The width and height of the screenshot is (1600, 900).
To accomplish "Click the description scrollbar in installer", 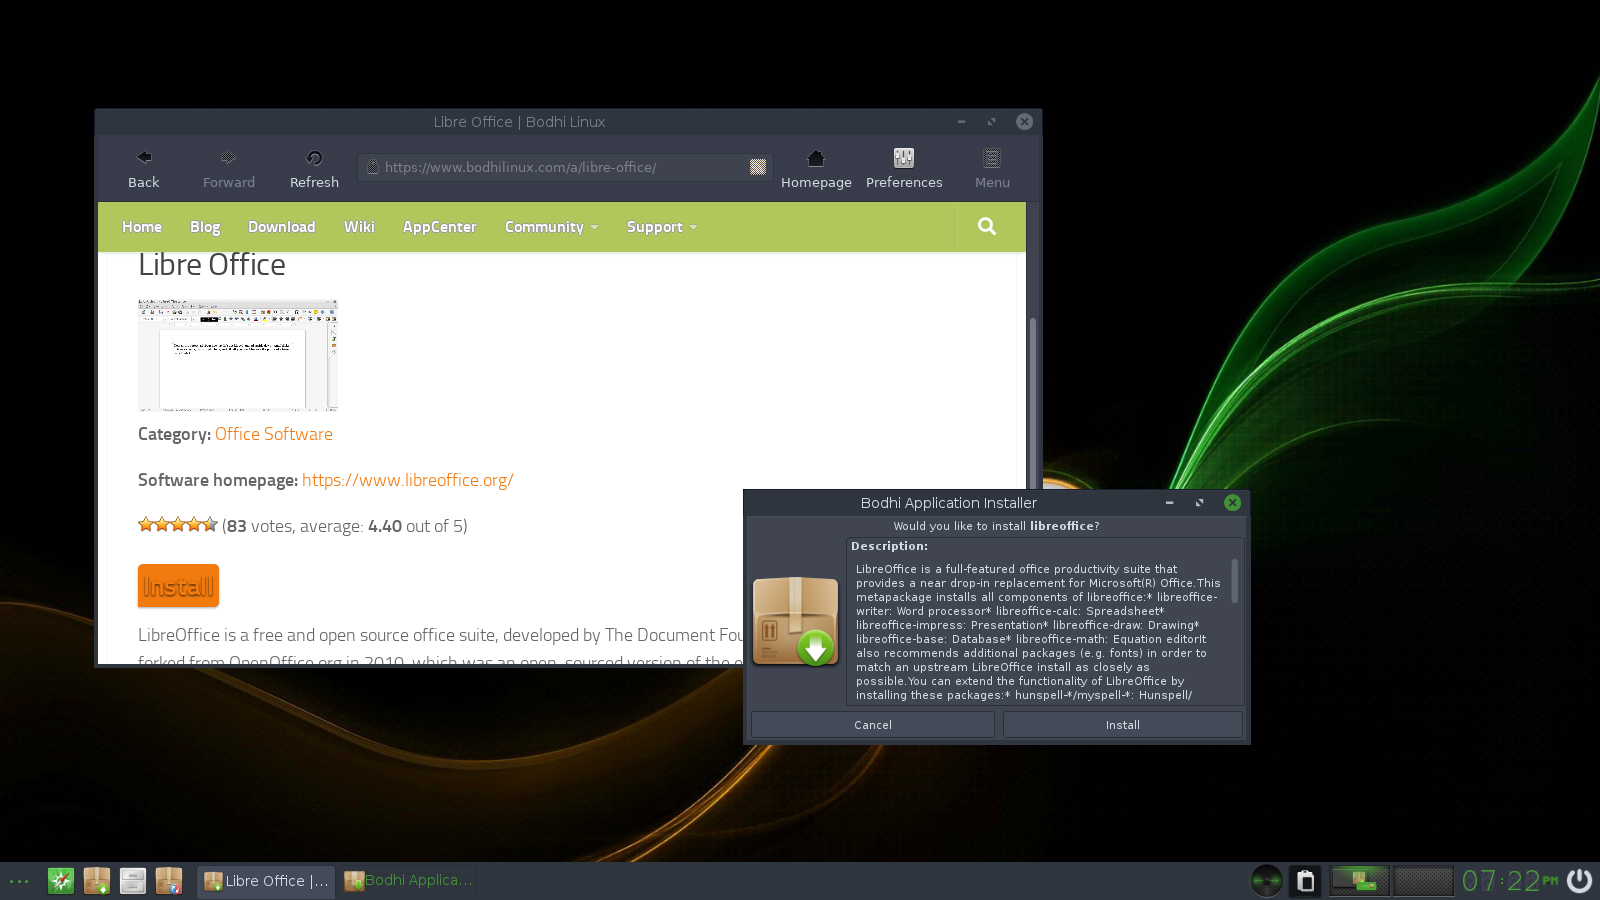I will (1235, 580).
